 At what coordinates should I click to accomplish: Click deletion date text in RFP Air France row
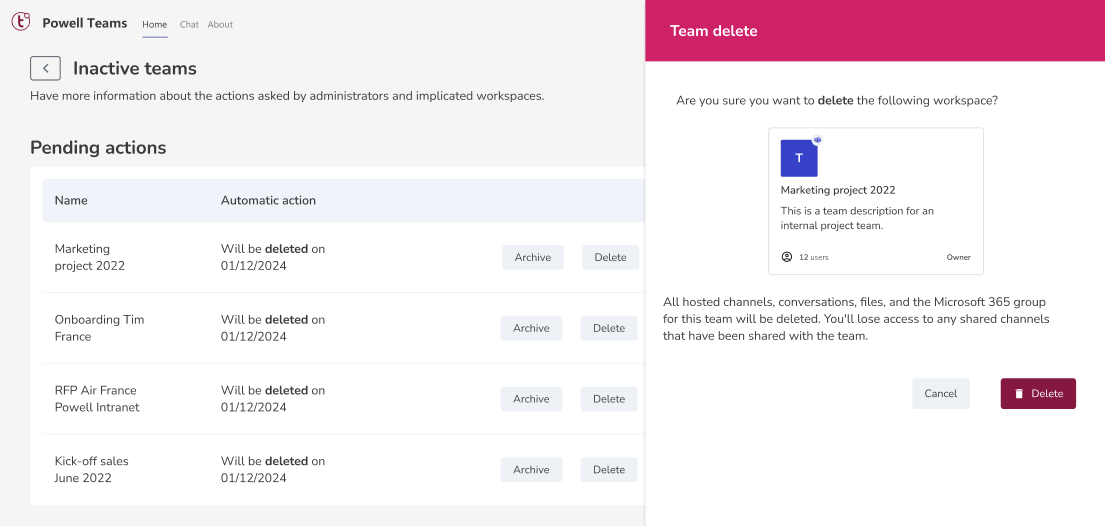click(x=273, y=399)
